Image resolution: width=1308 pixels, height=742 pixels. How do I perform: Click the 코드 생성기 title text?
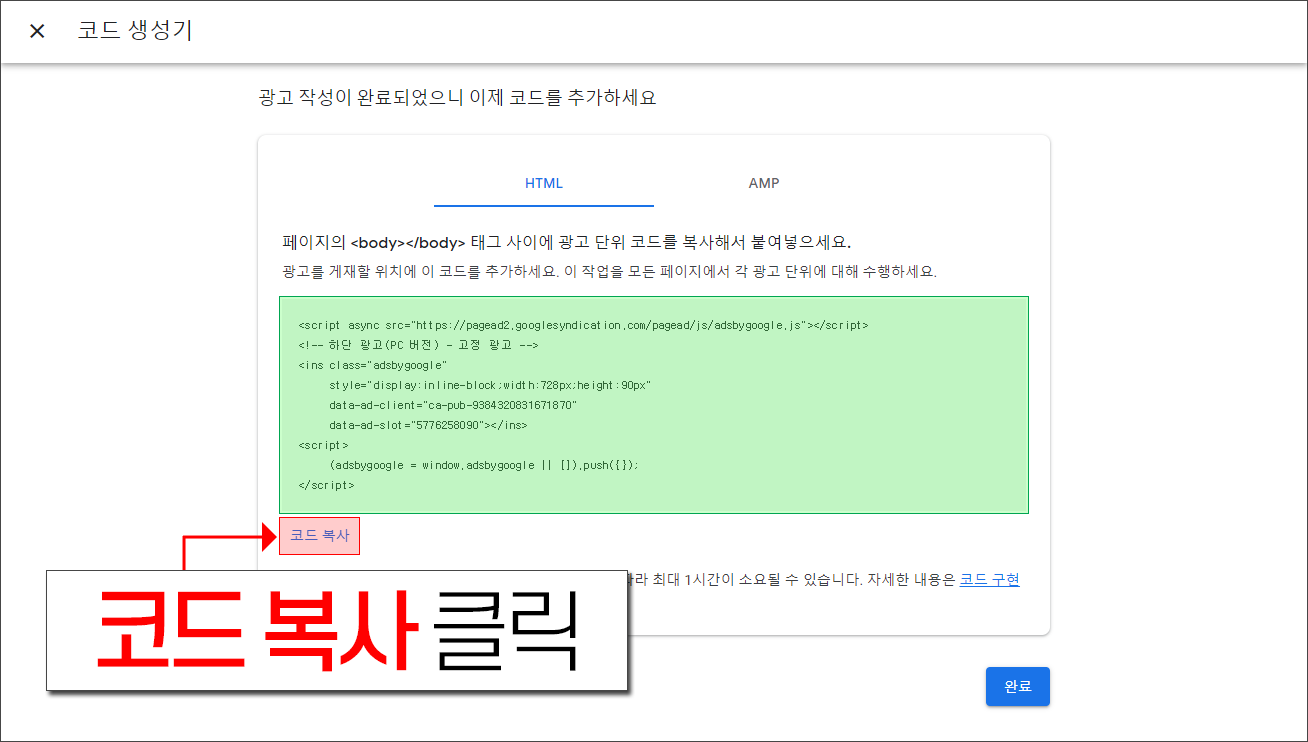(135, 31)
